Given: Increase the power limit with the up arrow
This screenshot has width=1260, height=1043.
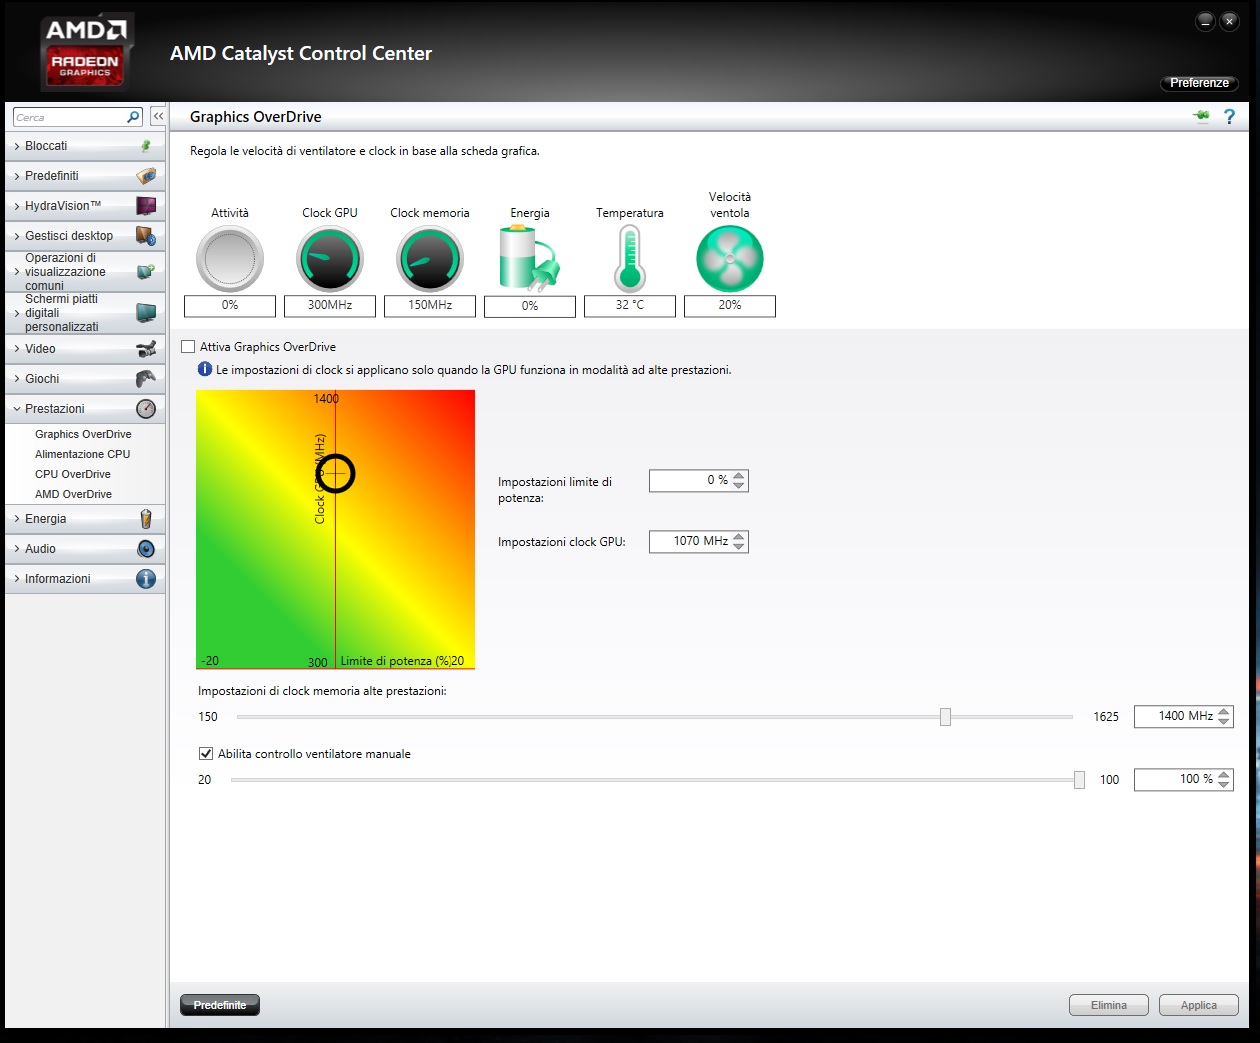Looking at the screenshot, I should coord(739,476).
